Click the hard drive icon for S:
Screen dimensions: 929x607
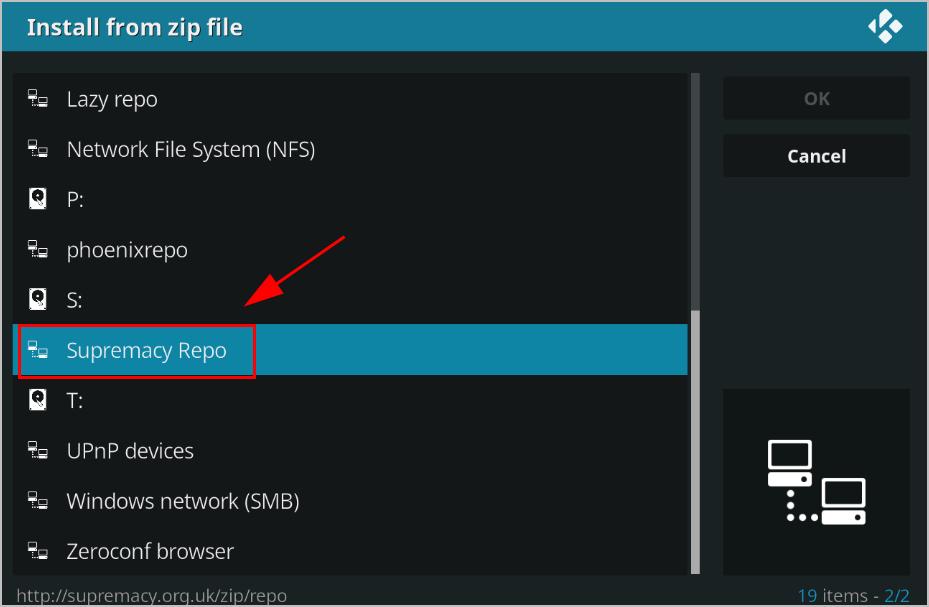38,299
